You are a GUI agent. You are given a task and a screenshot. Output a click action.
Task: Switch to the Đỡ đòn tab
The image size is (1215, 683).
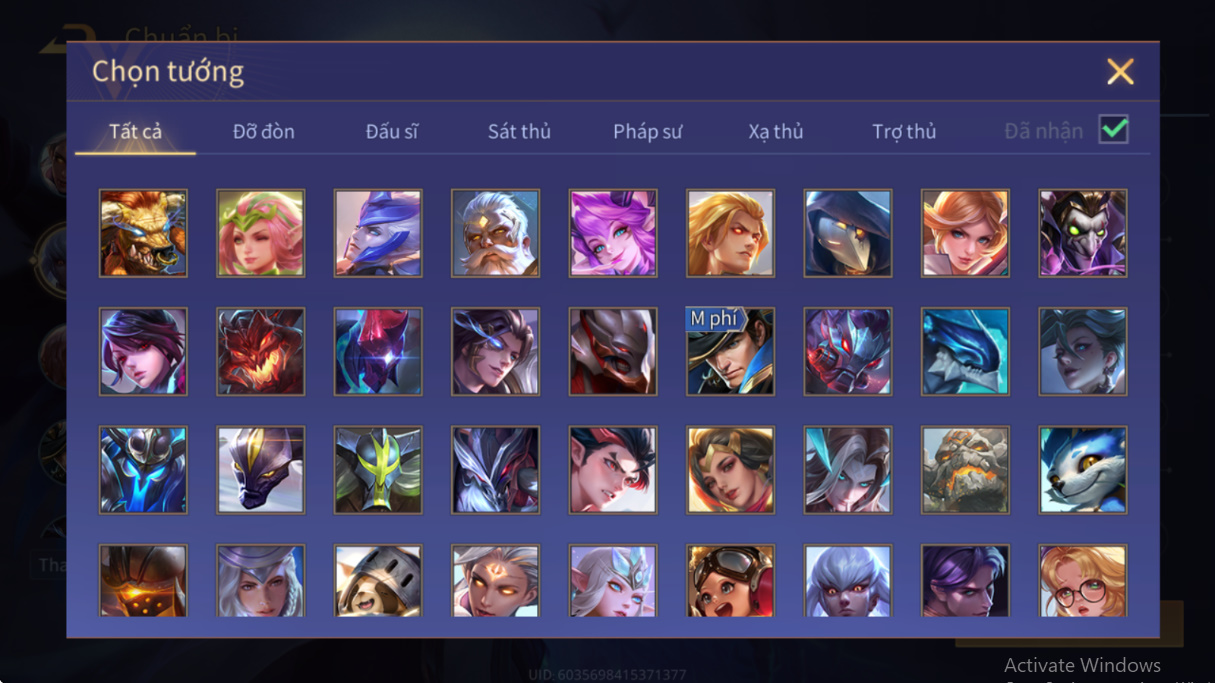[x=264, y=131]
